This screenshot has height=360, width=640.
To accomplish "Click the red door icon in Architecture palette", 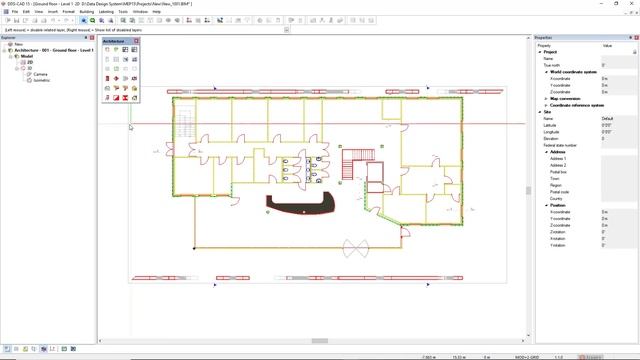I will [x=107, y=78].
